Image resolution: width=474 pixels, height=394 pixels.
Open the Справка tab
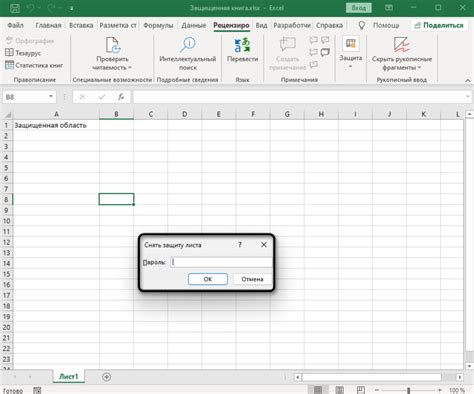point(329,25)
